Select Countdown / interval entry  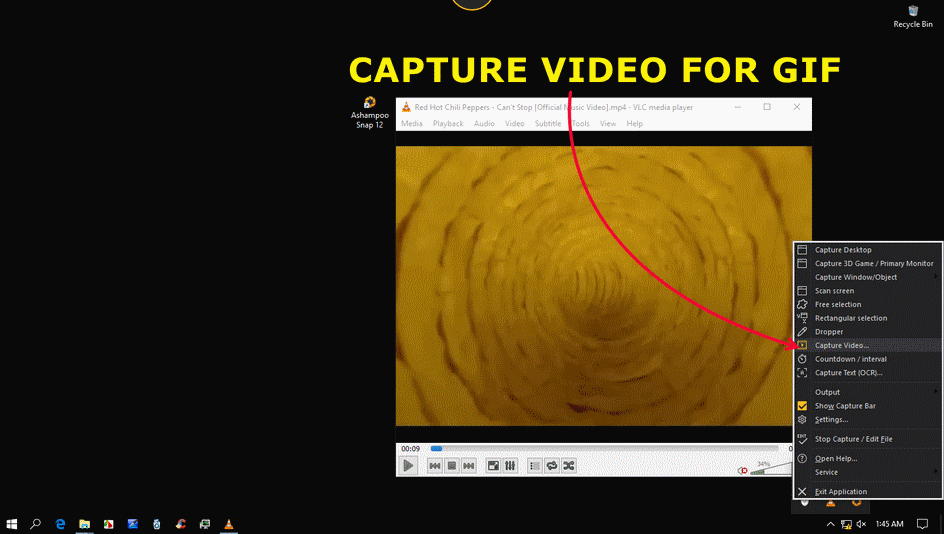point(868,359)
